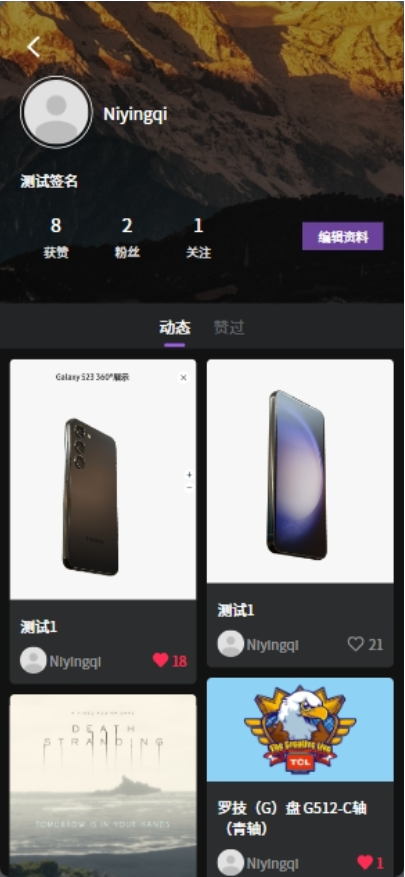This screenshot has width=405, height=877.
Task: Switch to the 赞过 tab
Action: click(x=229, y=327)
